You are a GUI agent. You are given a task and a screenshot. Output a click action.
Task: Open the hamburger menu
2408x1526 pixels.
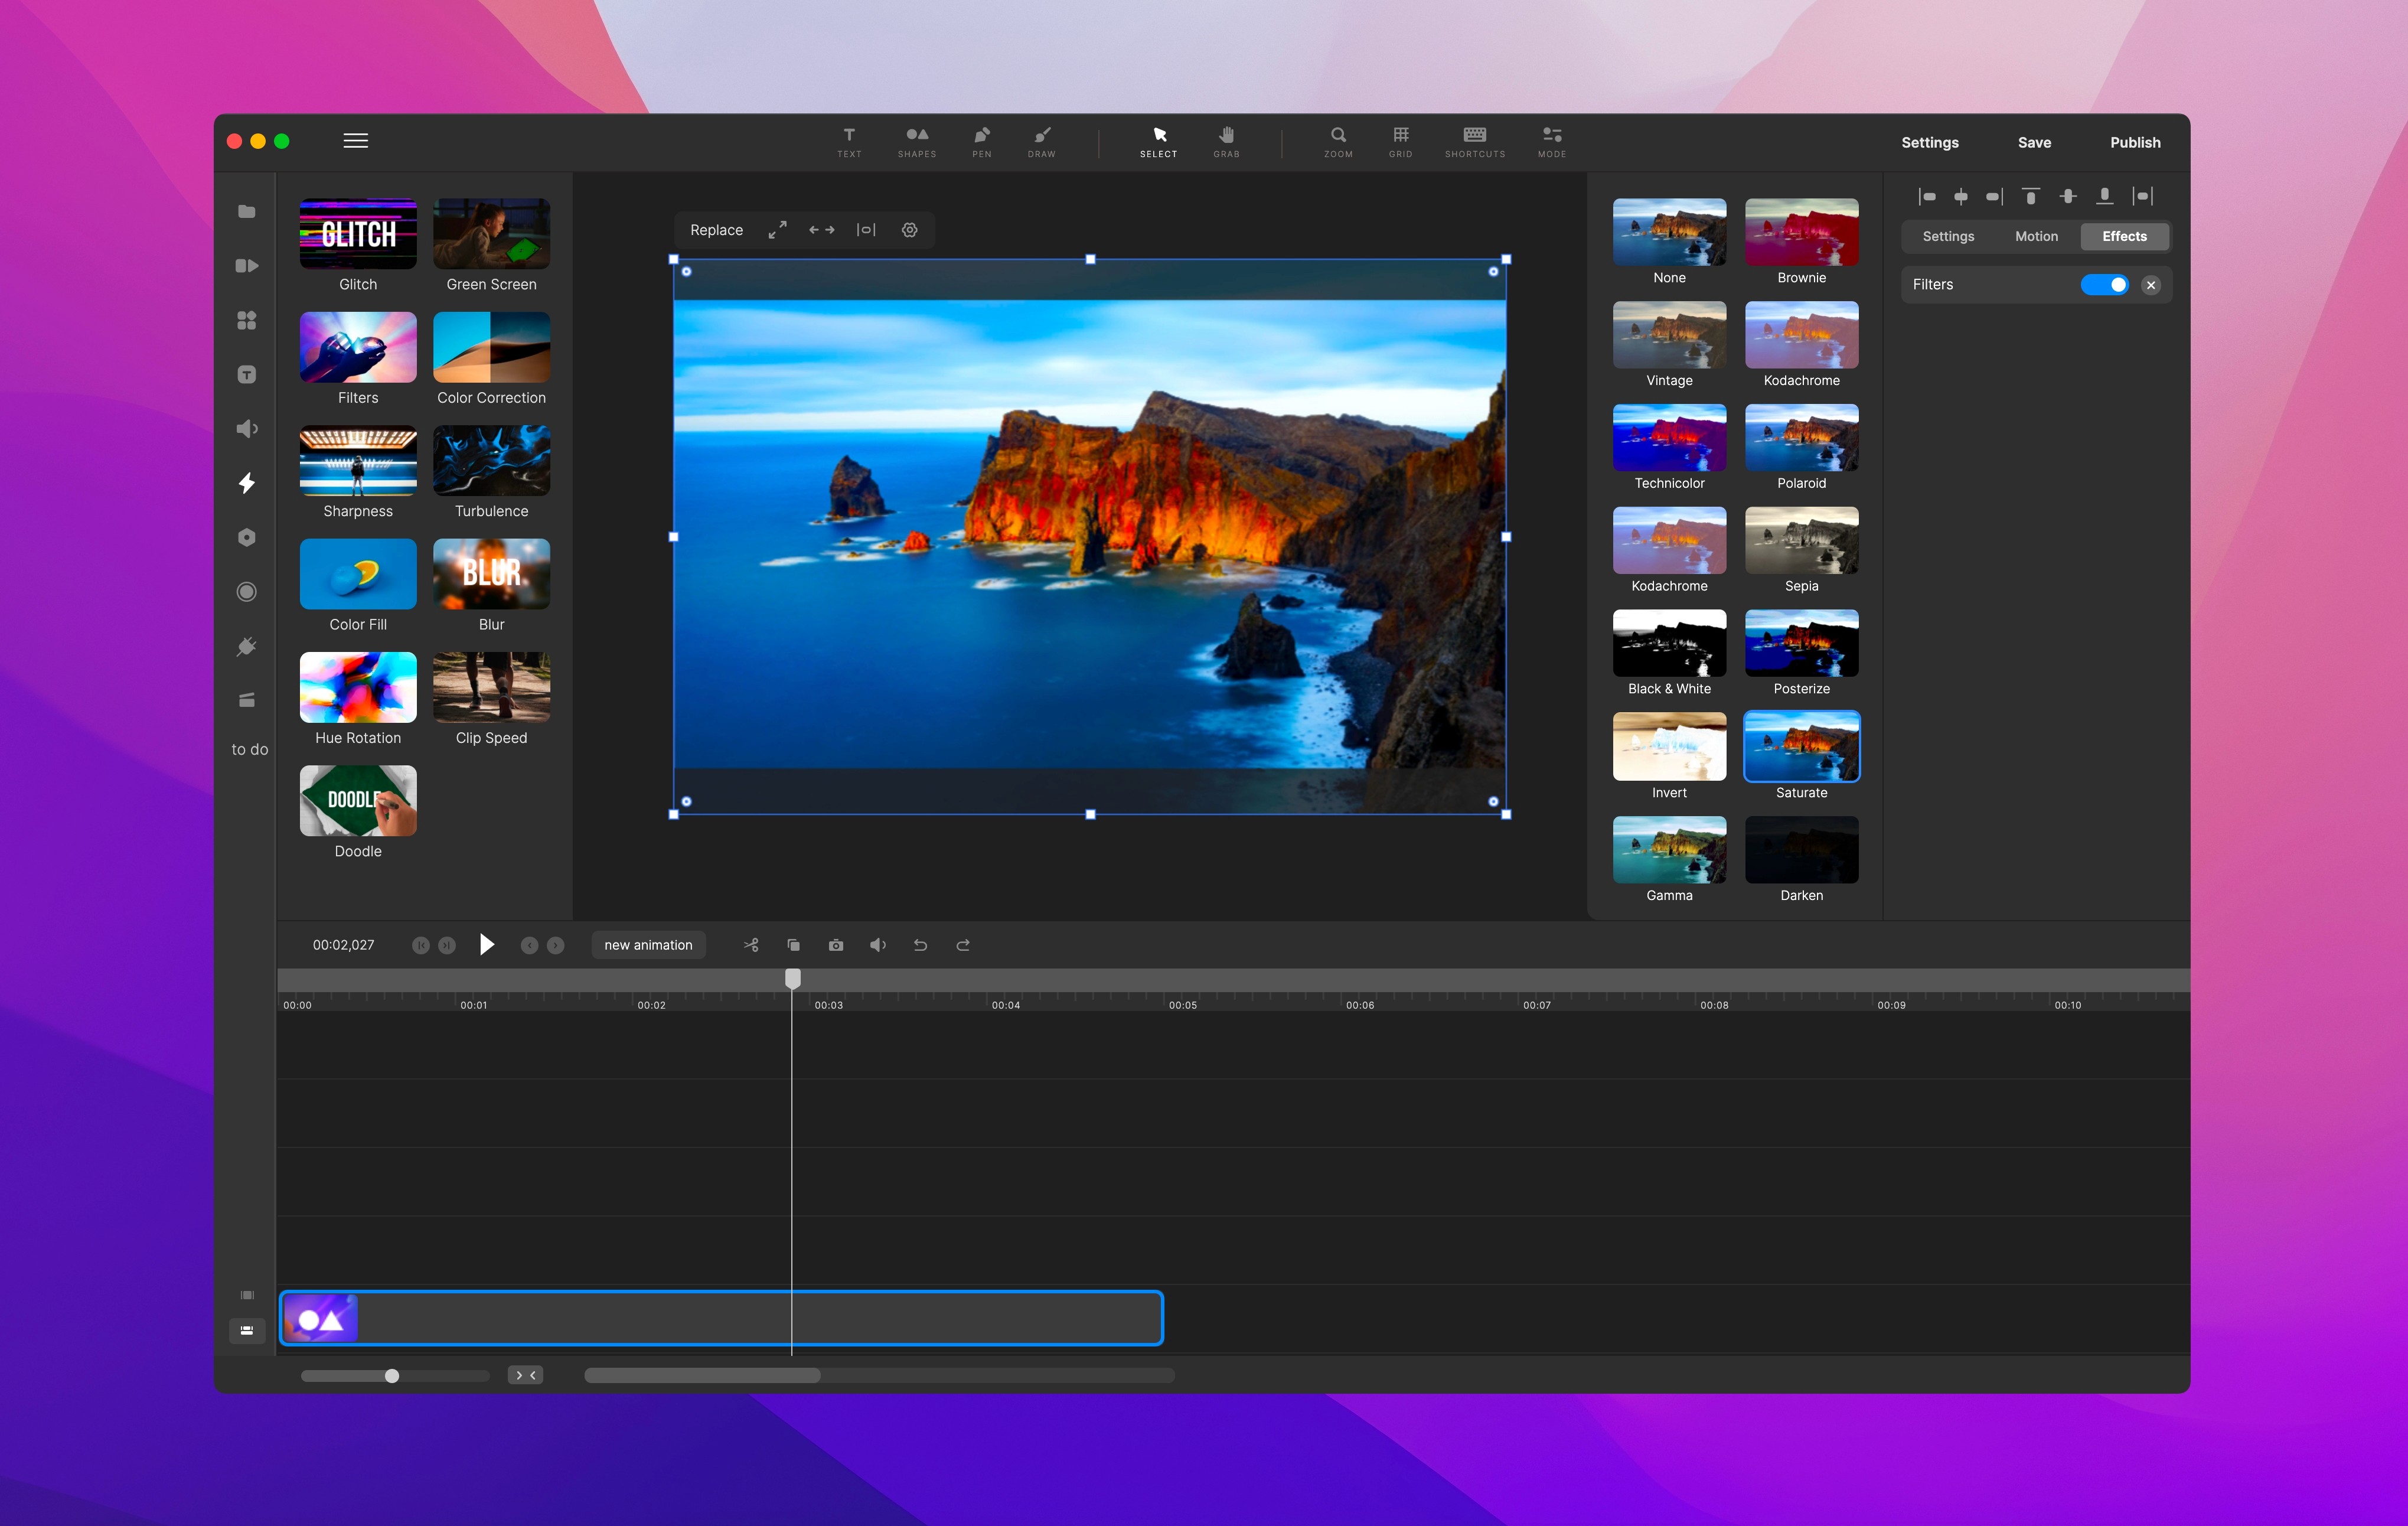click(x=355, y=141)
